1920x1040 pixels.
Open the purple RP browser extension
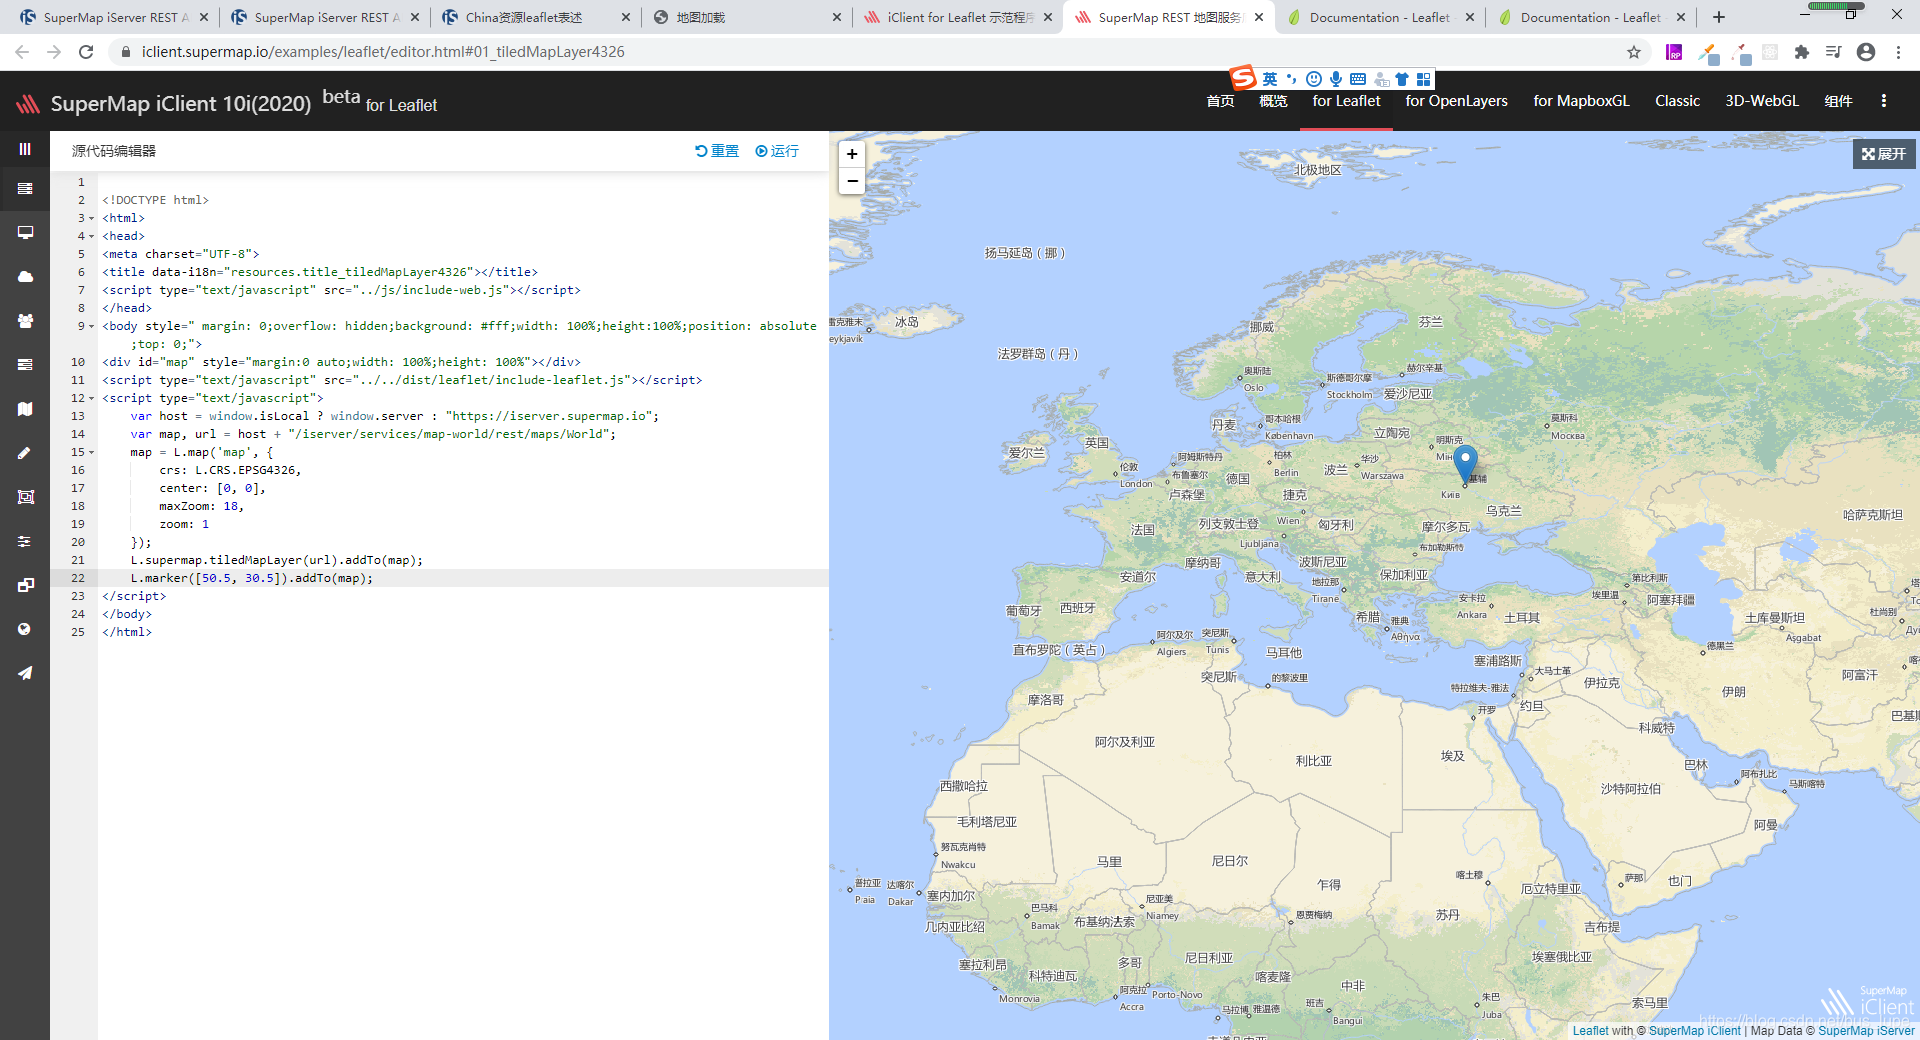pos(1674,52)
